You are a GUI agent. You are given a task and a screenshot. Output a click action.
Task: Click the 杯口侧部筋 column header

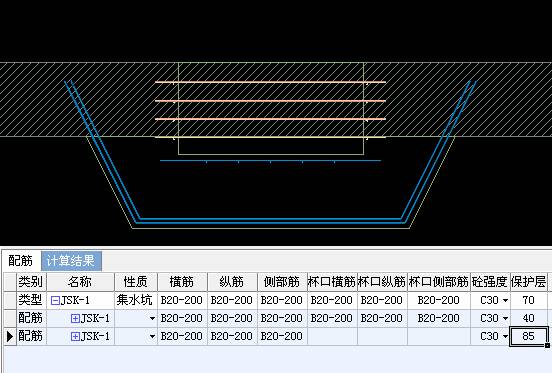439,282
